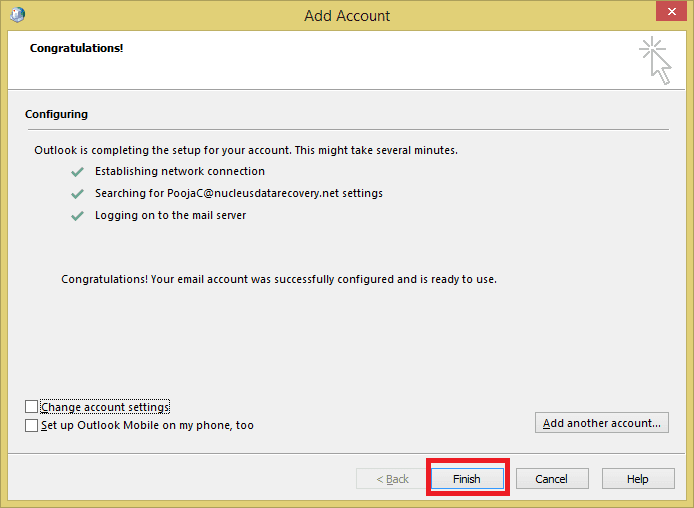
Task: Open Help for the Add Account wizard
Action: [638, 479]
